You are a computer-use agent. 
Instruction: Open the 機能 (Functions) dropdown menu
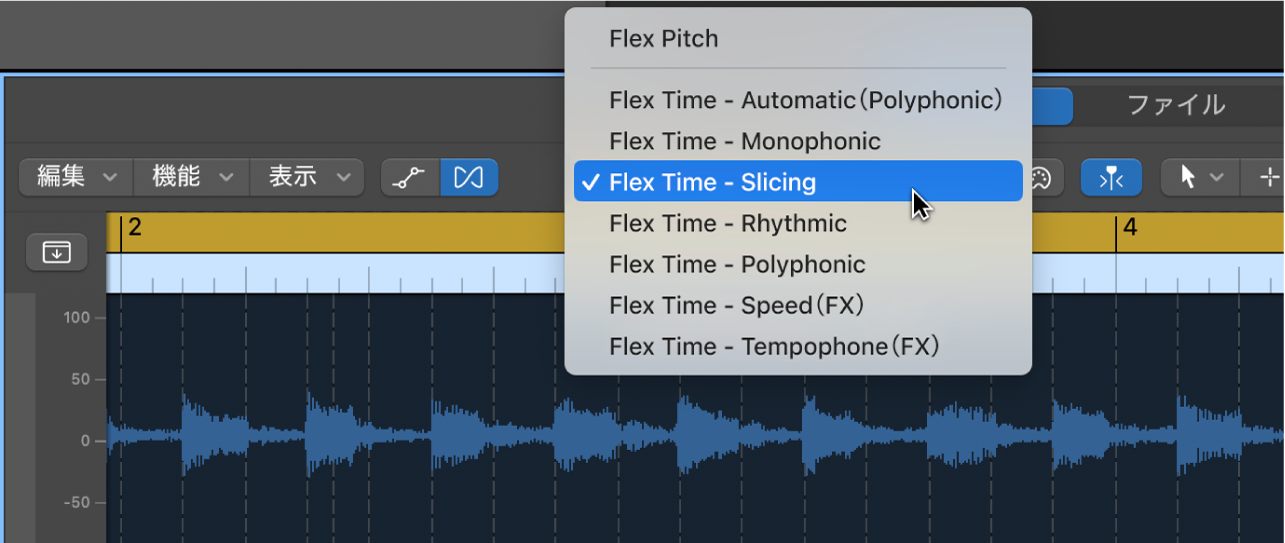point(191,177)
